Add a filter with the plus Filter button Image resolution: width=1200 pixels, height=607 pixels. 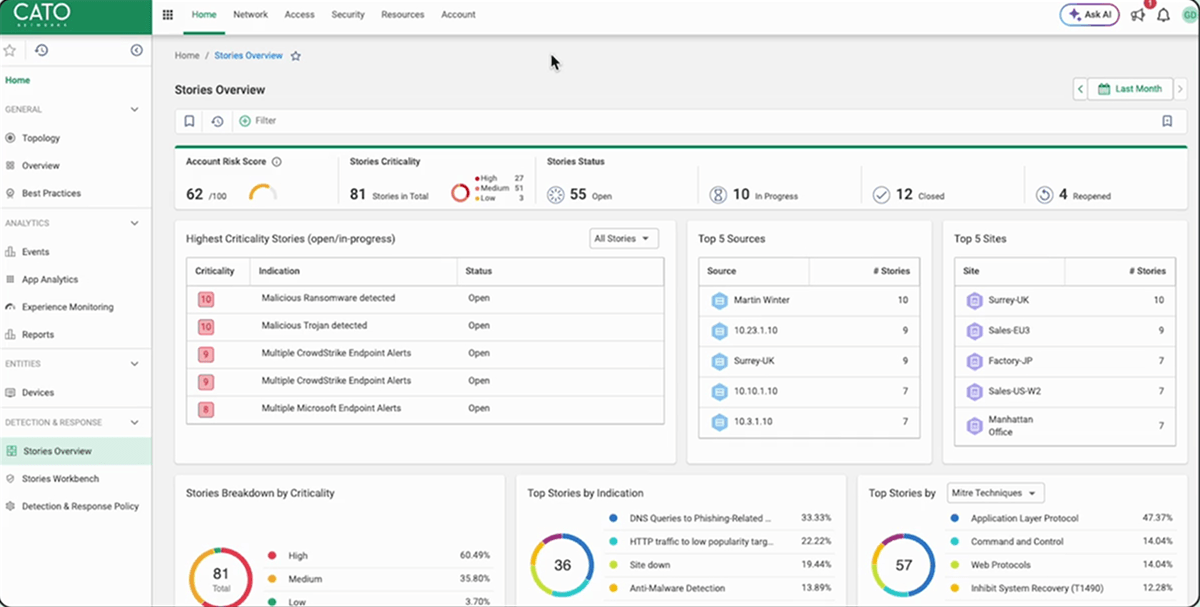point(257,121)
